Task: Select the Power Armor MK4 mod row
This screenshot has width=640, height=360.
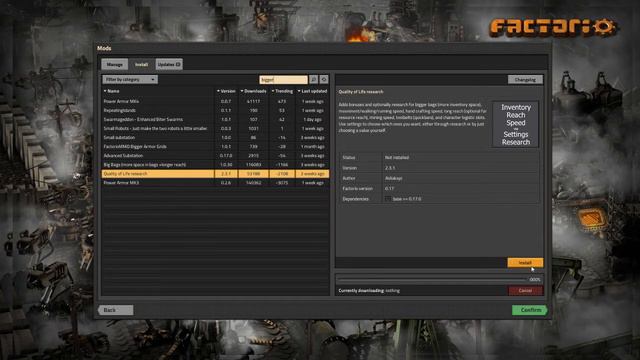Action: pyautogui.click(x=215, y=101)
